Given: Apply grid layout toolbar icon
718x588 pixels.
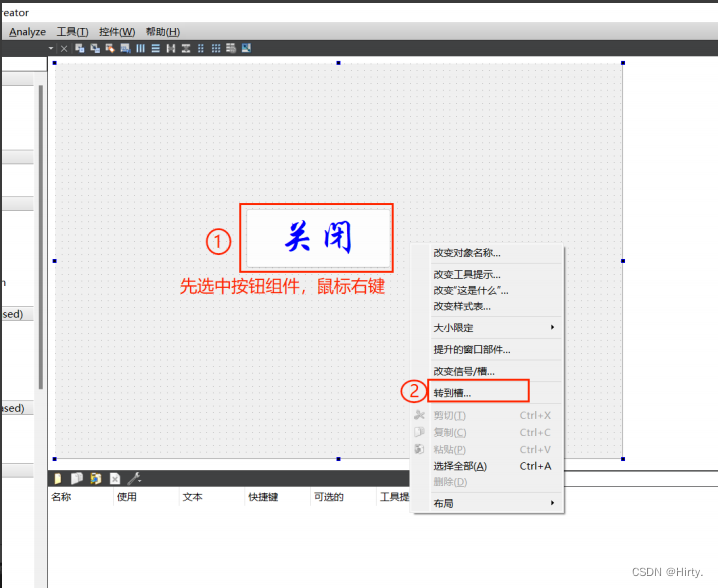Looking at the screenshot, I should point(216,48).
